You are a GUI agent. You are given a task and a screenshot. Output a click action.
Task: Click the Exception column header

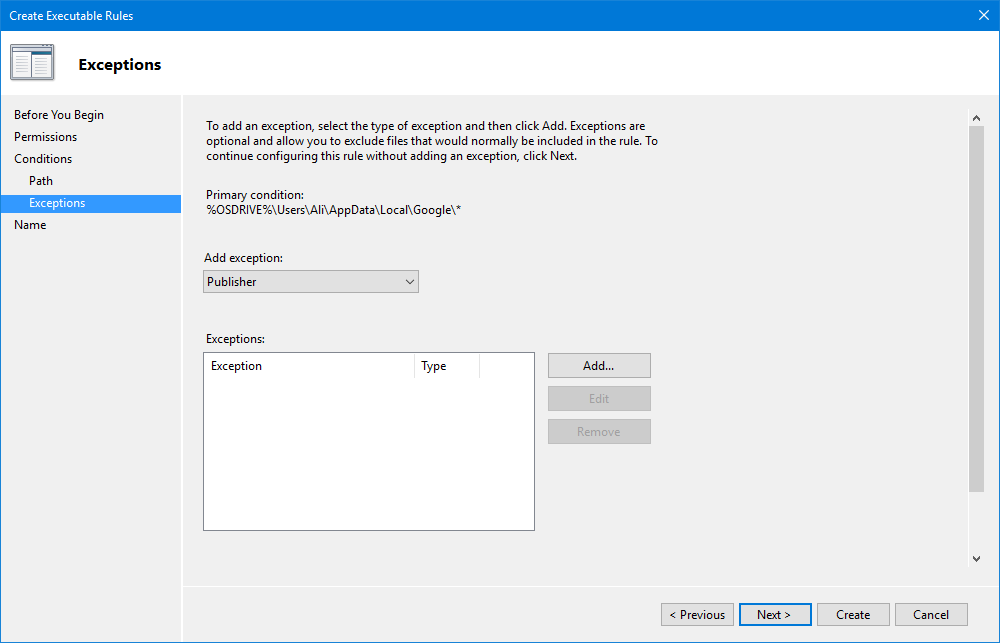tap(308, 366)
